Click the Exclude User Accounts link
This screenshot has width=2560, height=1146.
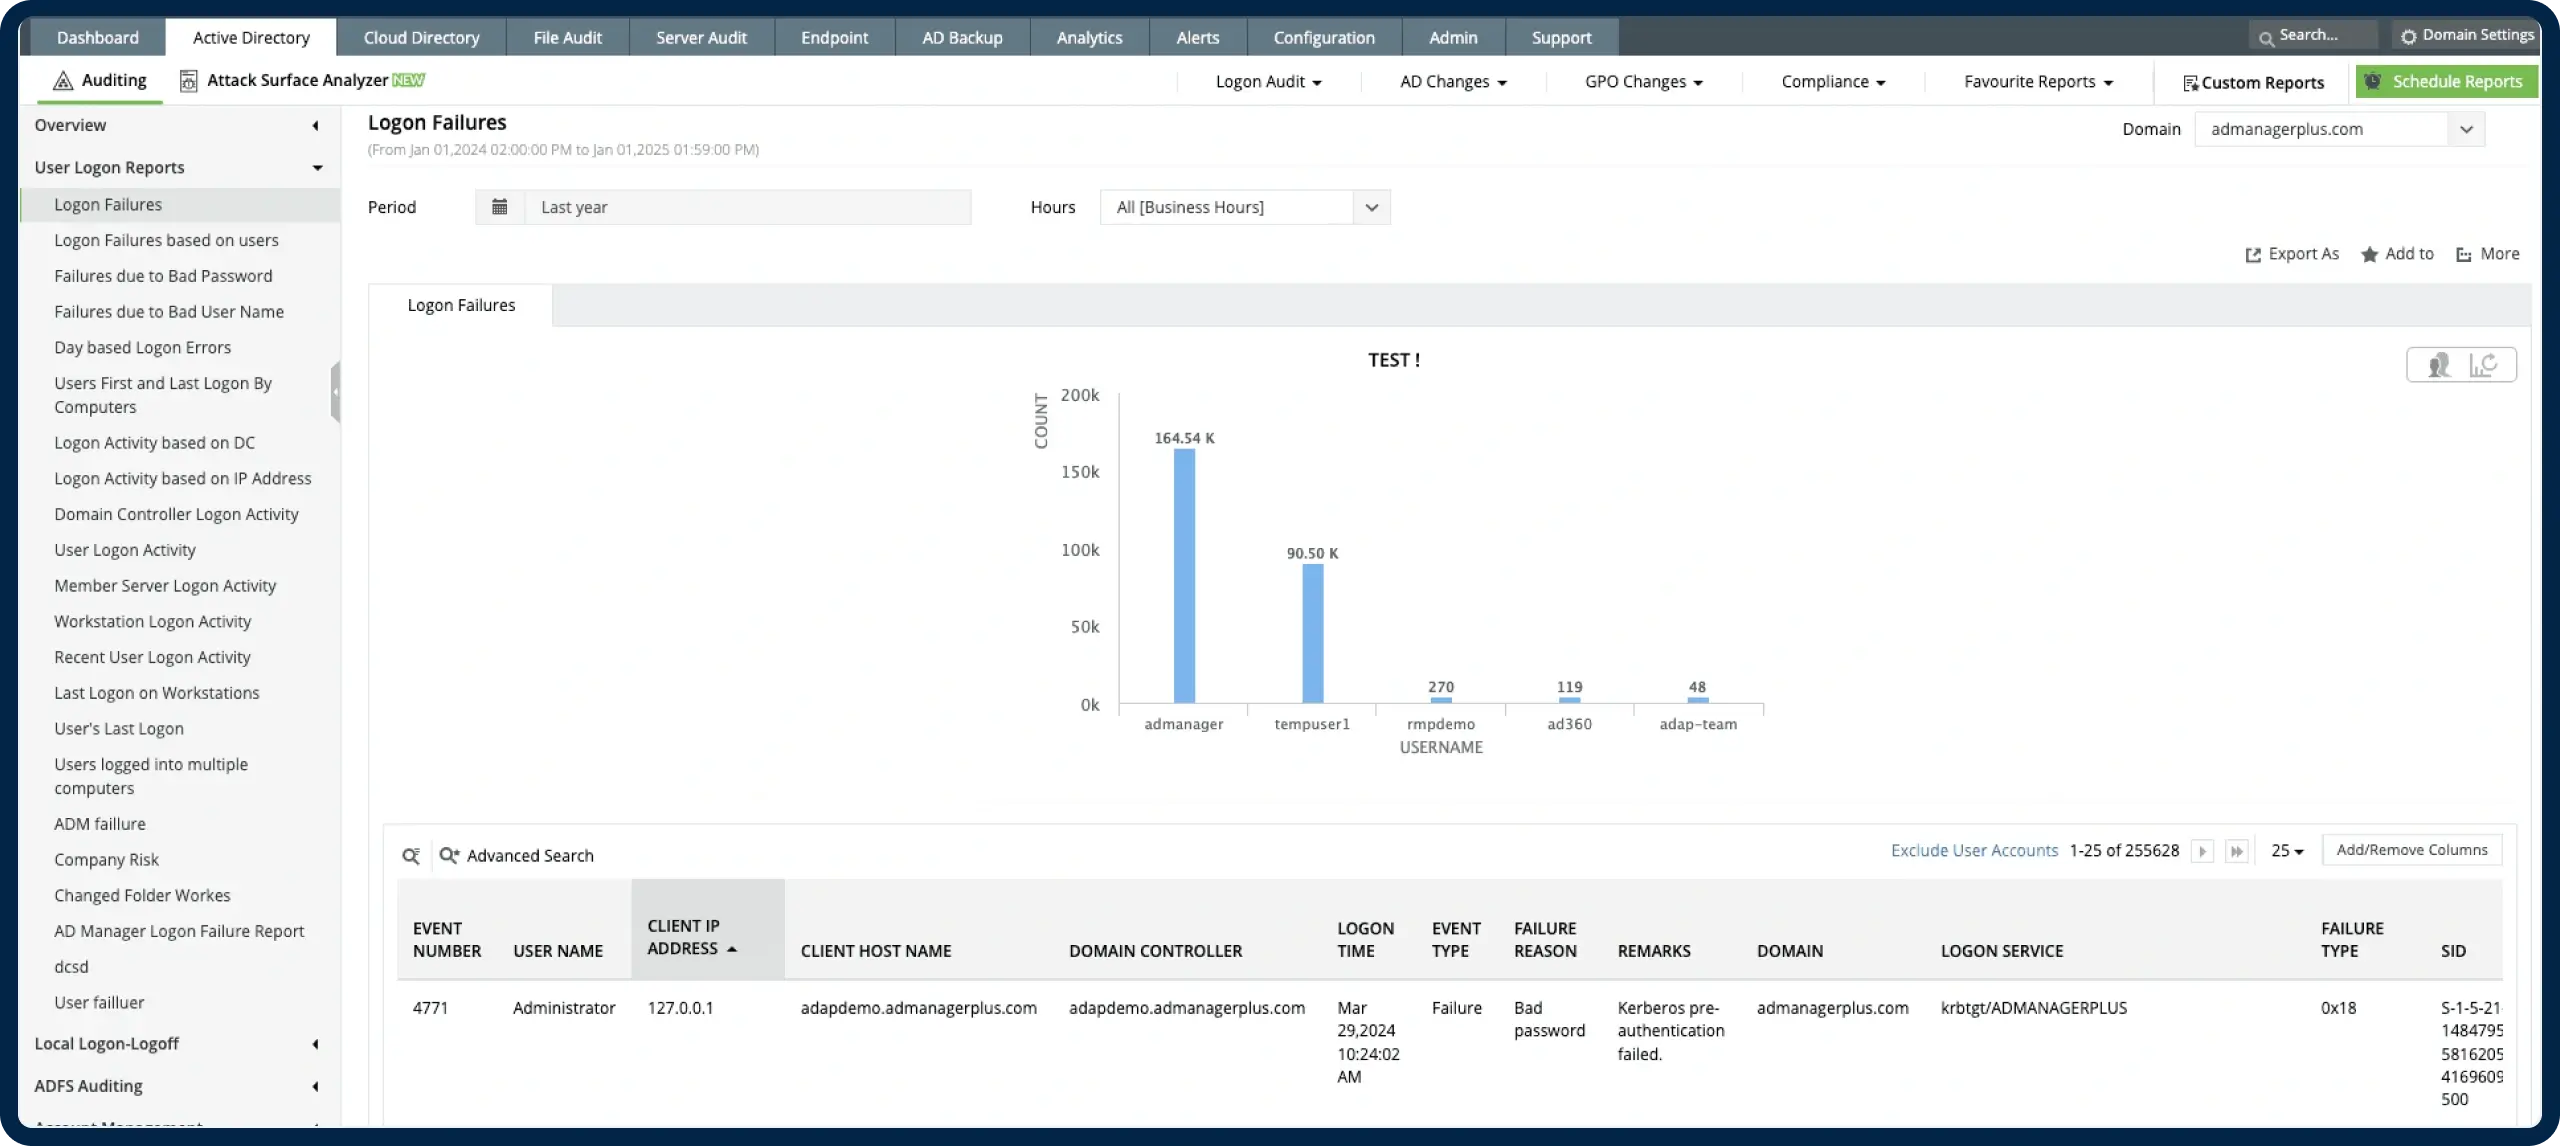tap(1974, 851)
